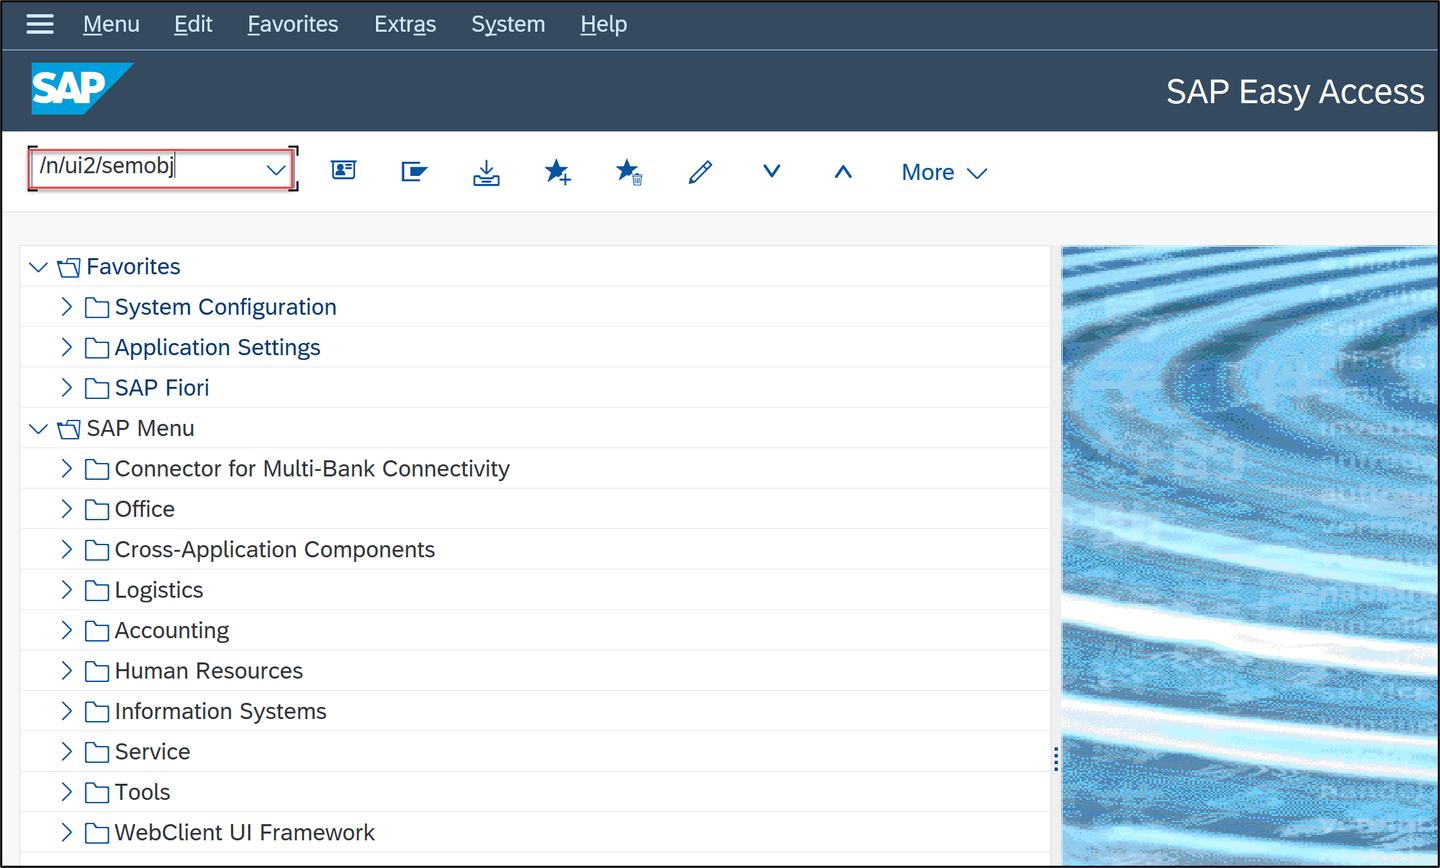Expand the Accounting folder
The image size is (1440, 868).
(66, 630)
